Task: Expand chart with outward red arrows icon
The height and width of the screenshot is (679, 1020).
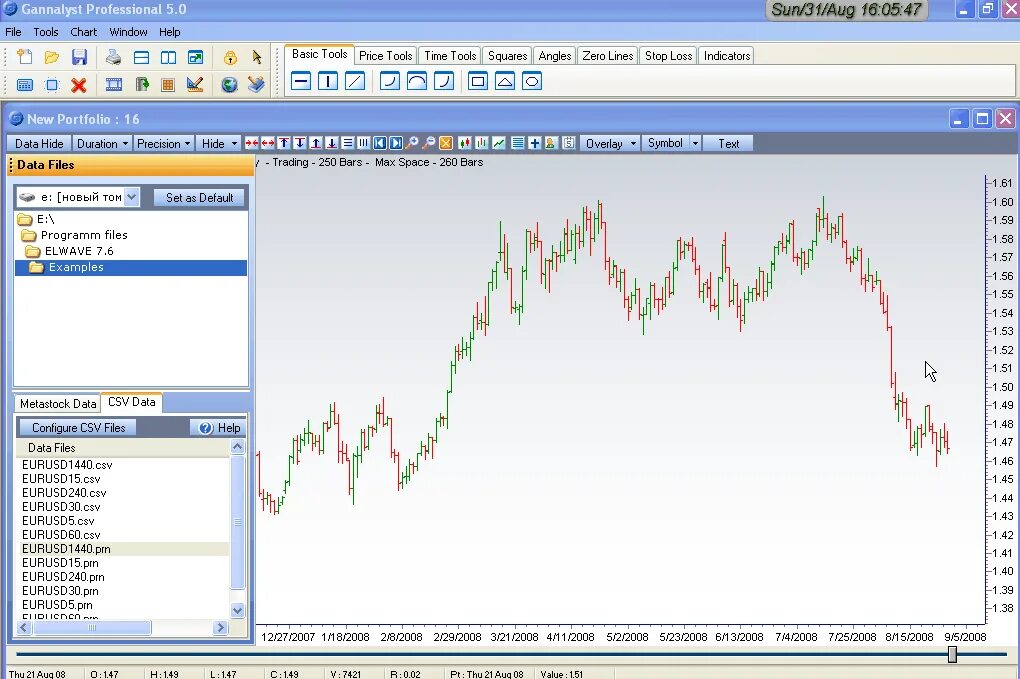Action: click(267, 143)
